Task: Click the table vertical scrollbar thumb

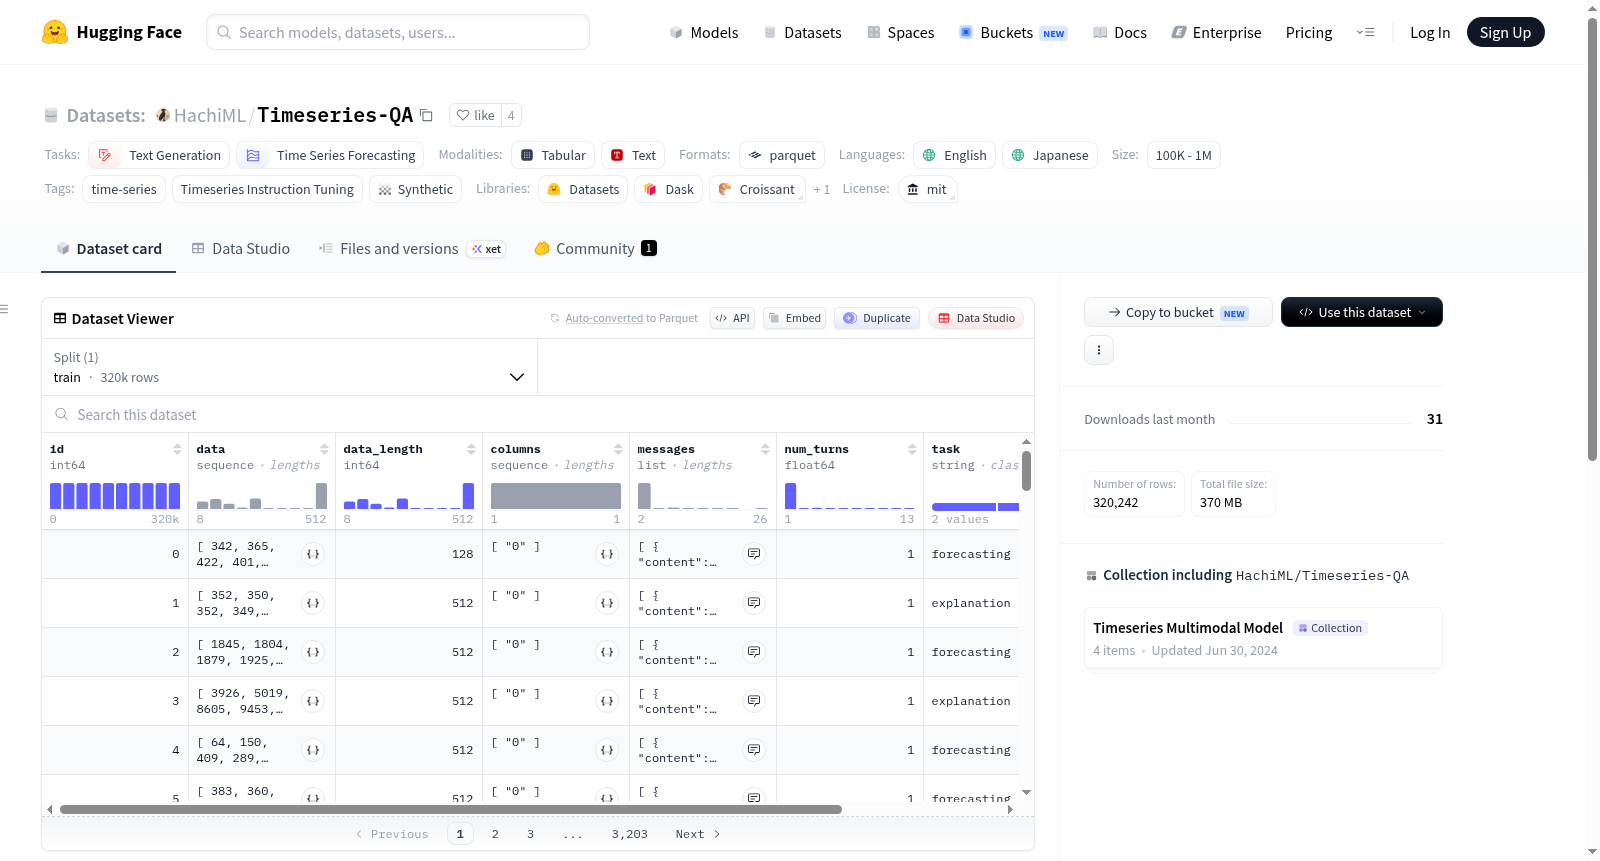Action: coord(1026,471)
